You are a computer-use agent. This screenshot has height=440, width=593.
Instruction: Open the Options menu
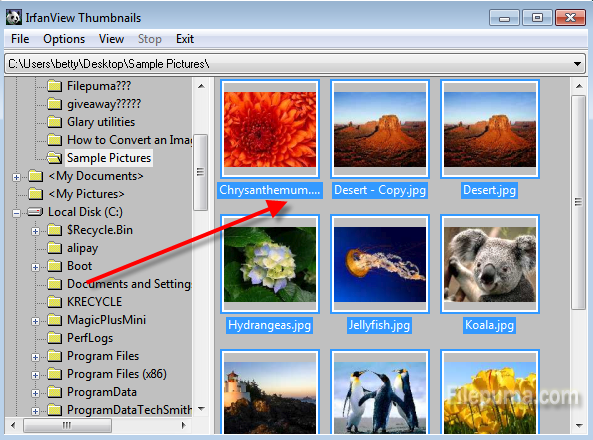click(64, 39)
